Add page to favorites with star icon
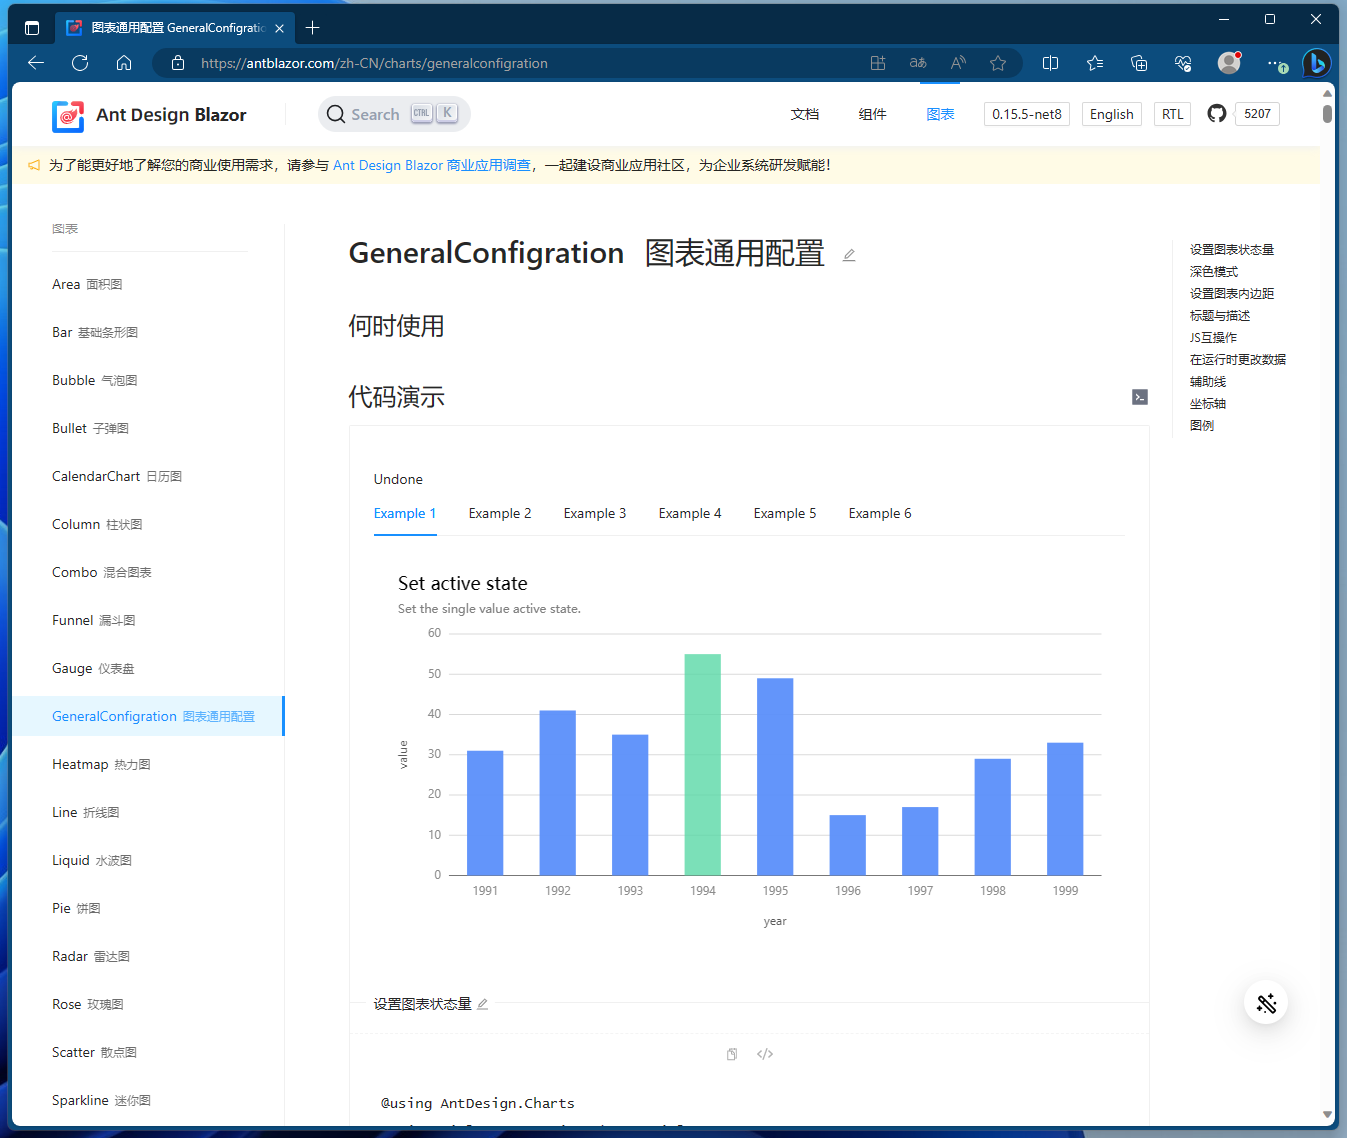 (997, 63)
